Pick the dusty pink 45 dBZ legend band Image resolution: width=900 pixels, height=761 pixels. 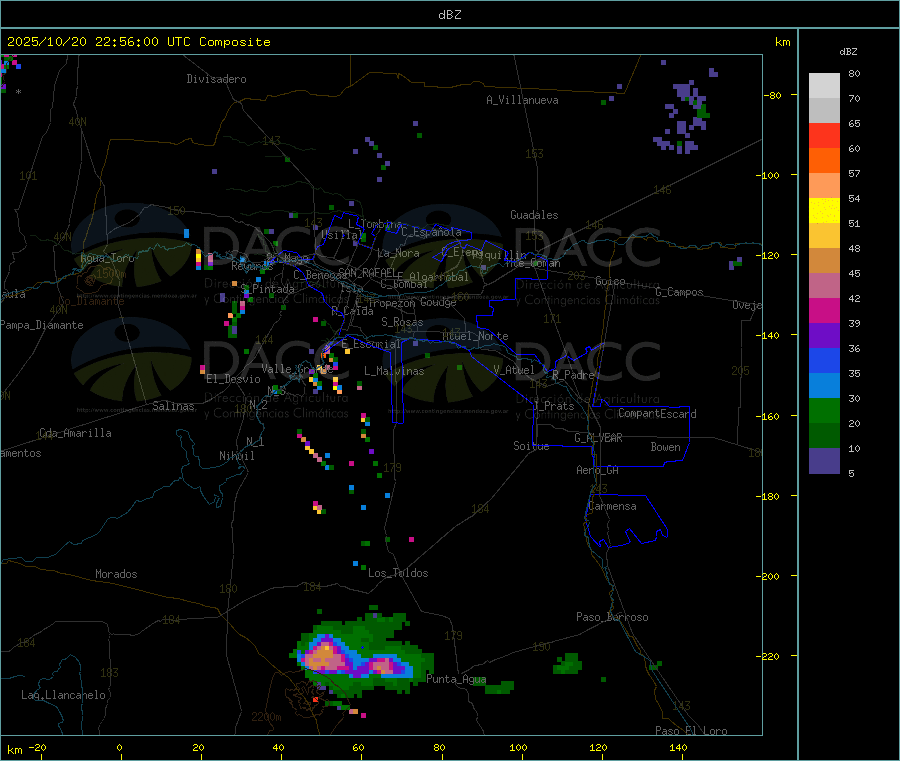[x=824, y=286]
